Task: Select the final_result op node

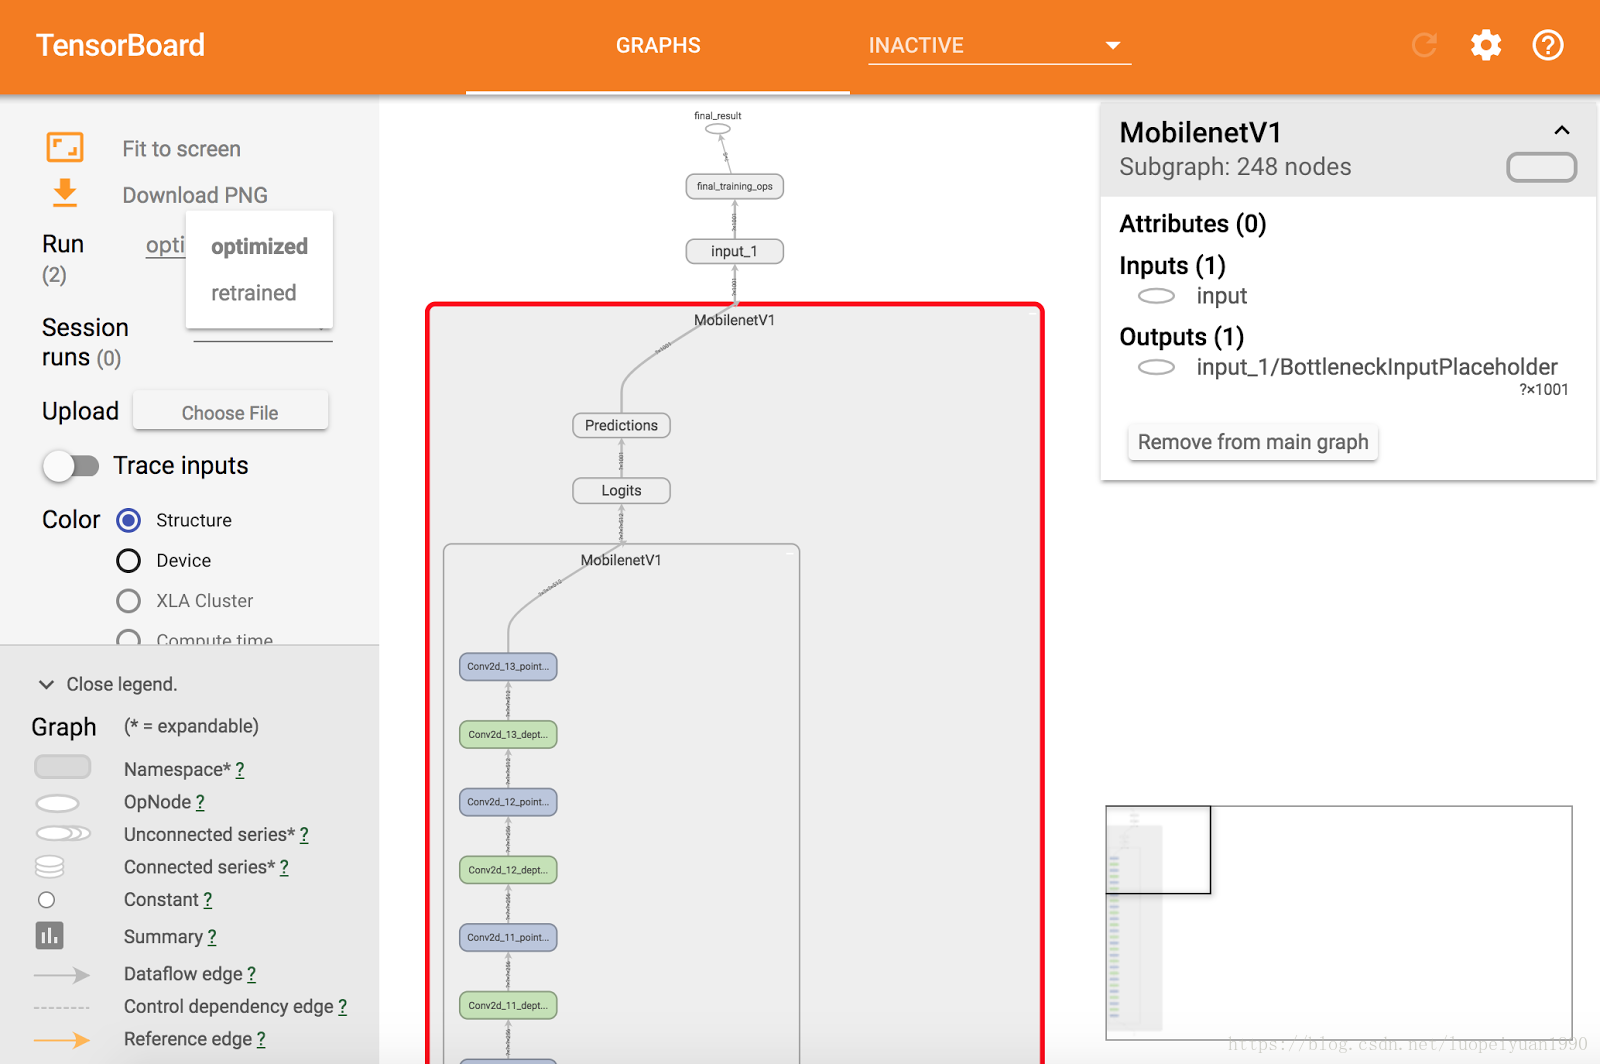Action: [x=718, y=129]
